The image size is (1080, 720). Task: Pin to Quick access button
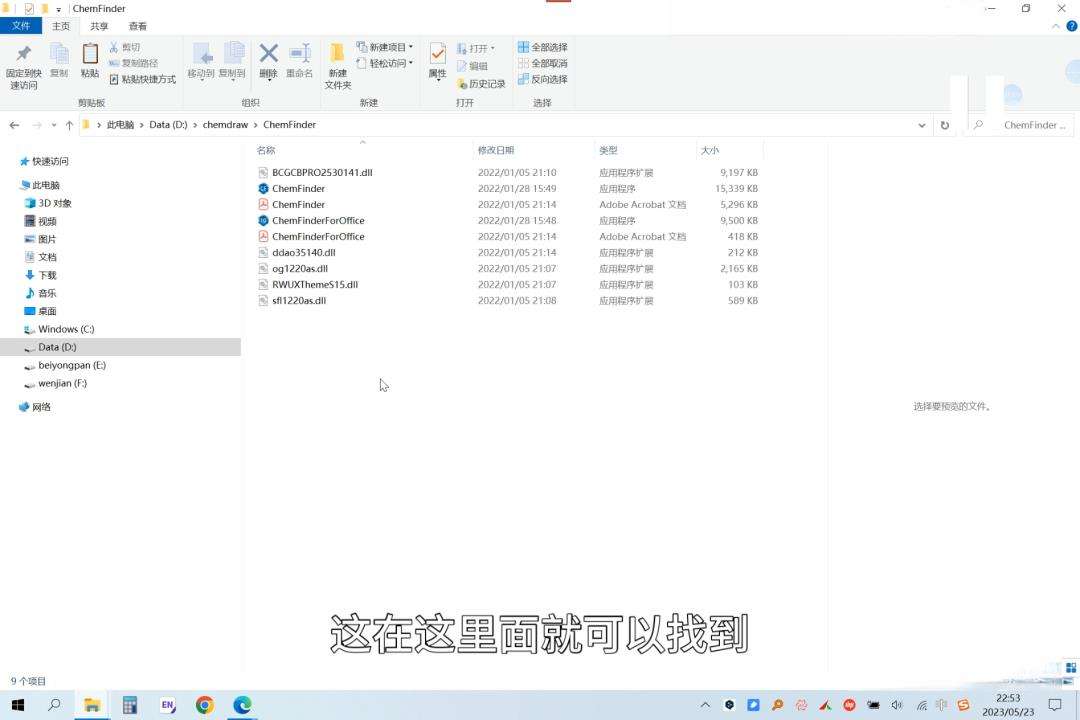(23, 66)
